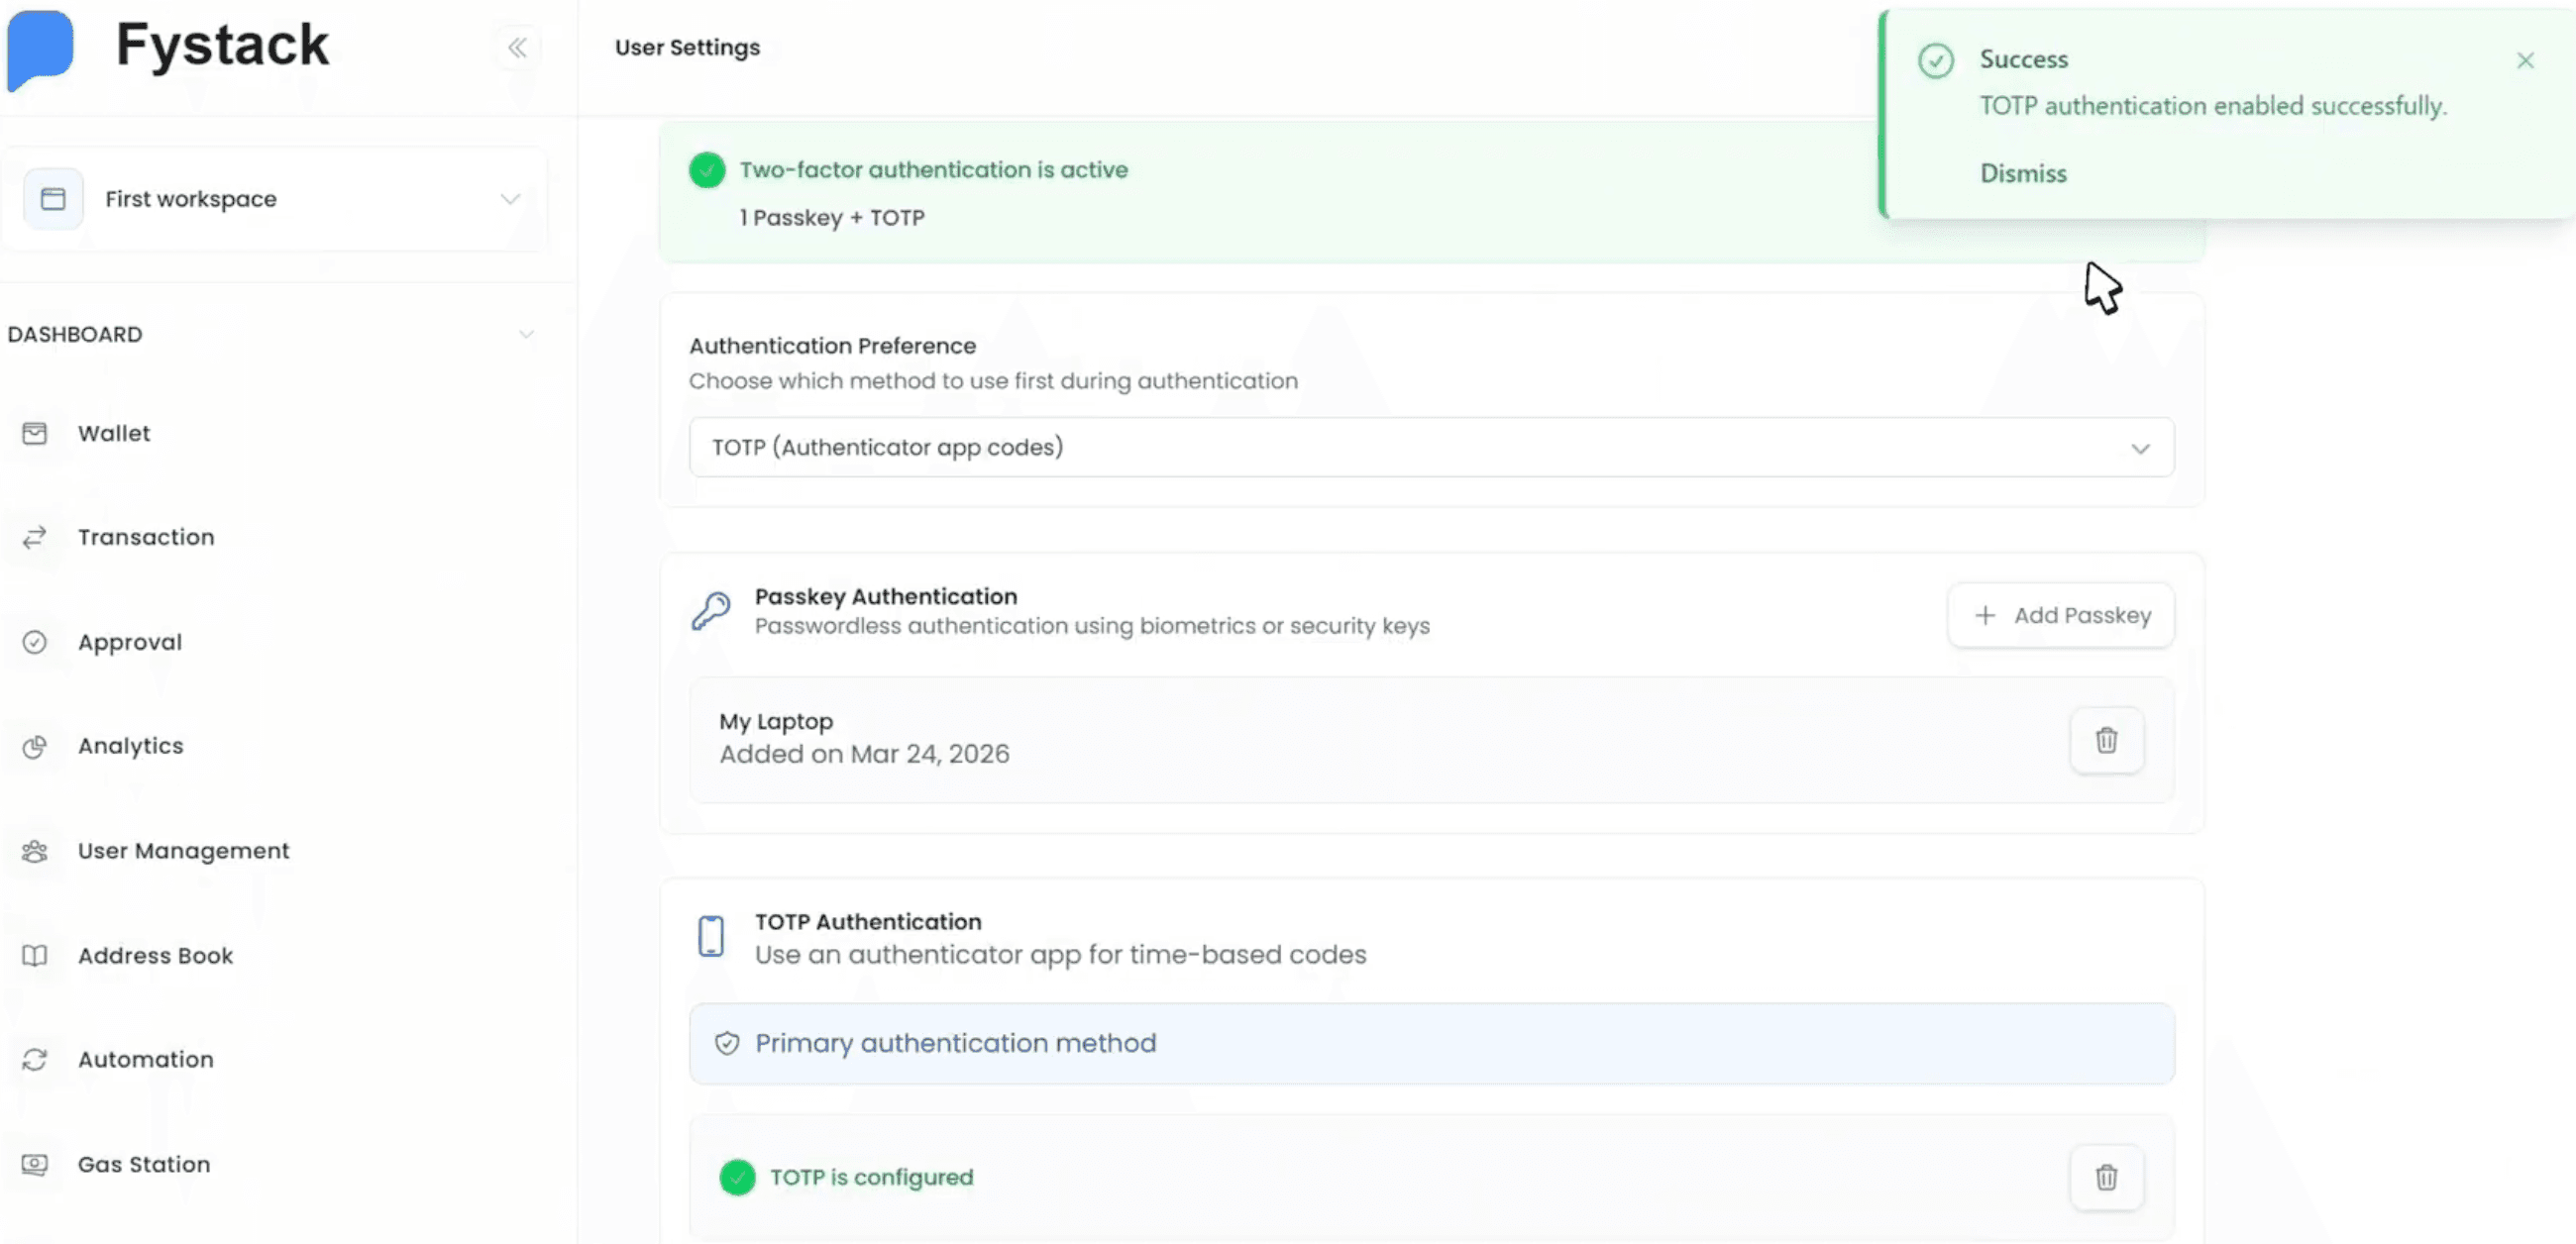Open User Management
This screenshot has width=2576, height=1244.
click(x=184, y=851)
